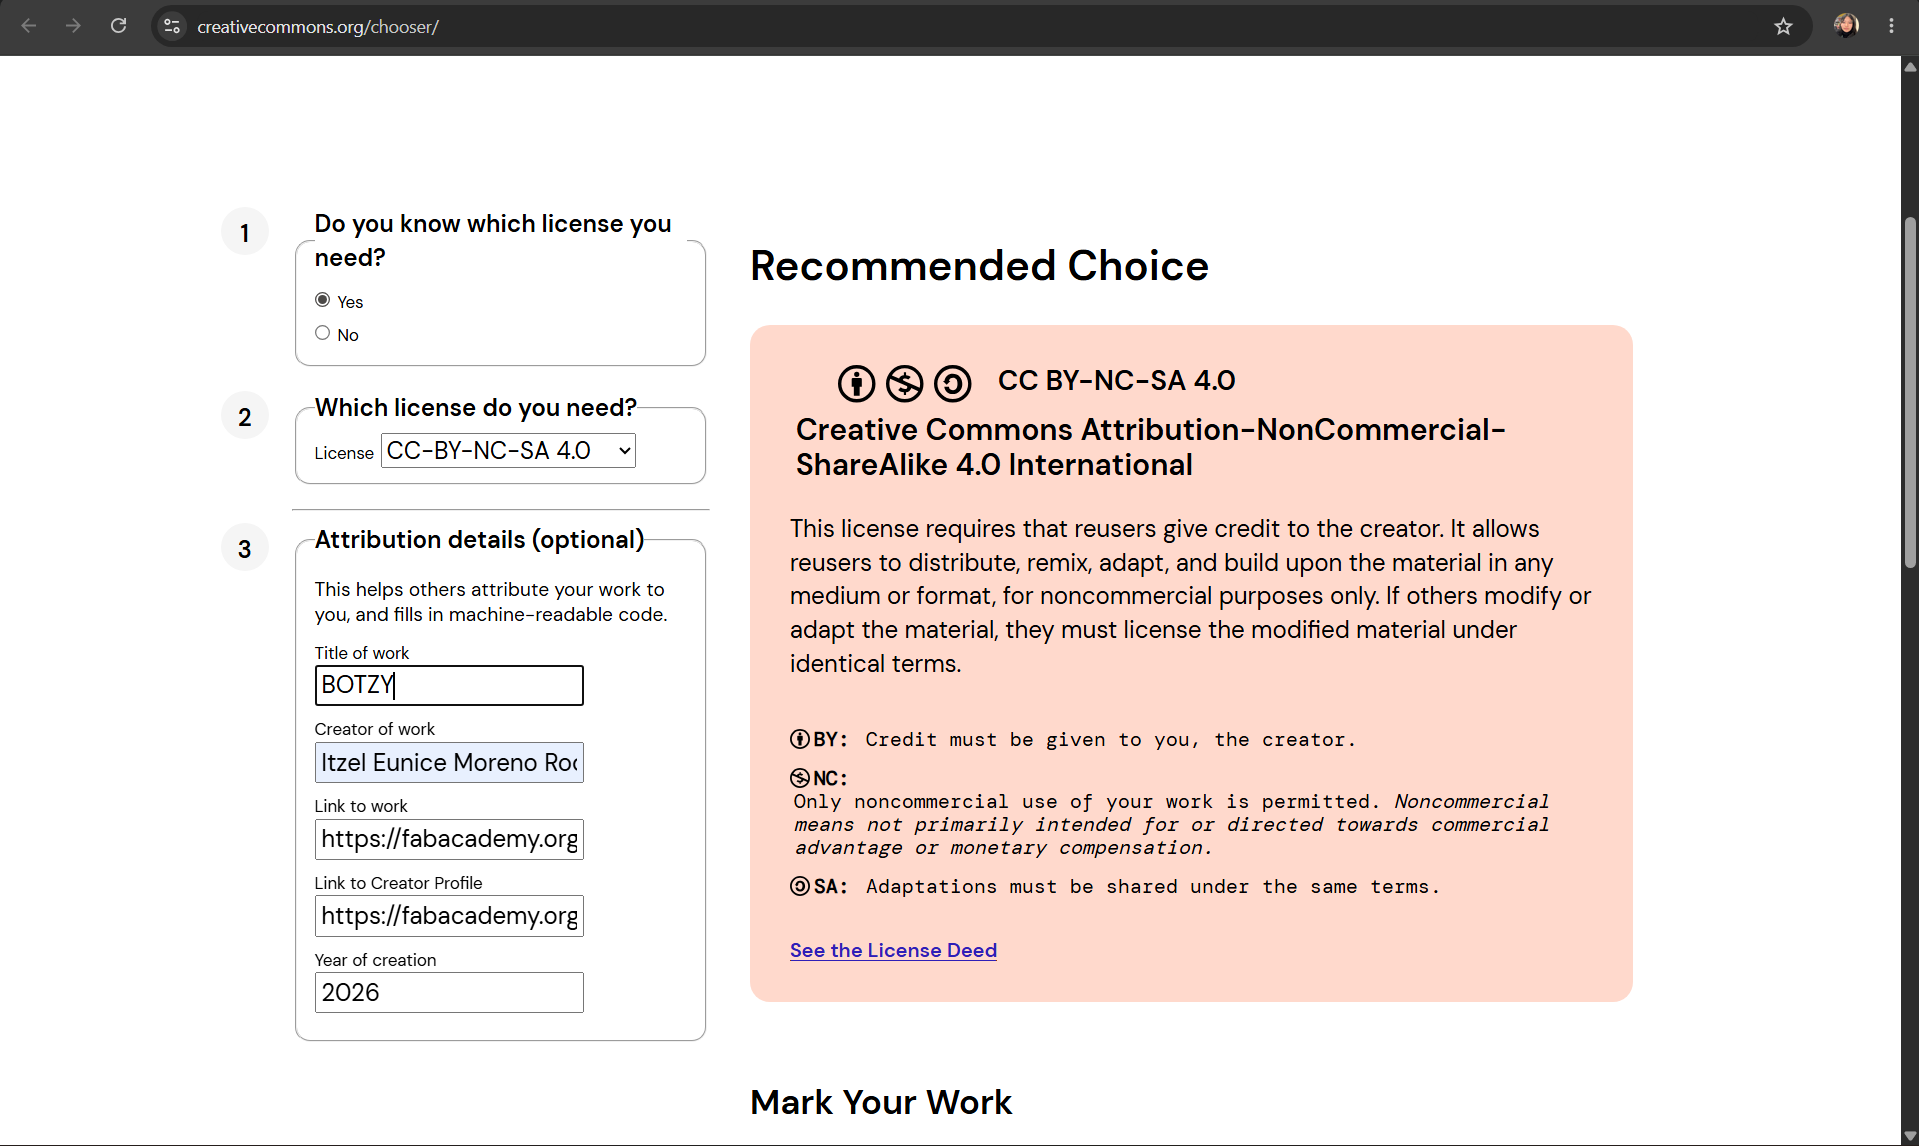Click the Which license do you need? legend
The height and width of the screenshot is (1146, 1919).
(x=475, y=408)
